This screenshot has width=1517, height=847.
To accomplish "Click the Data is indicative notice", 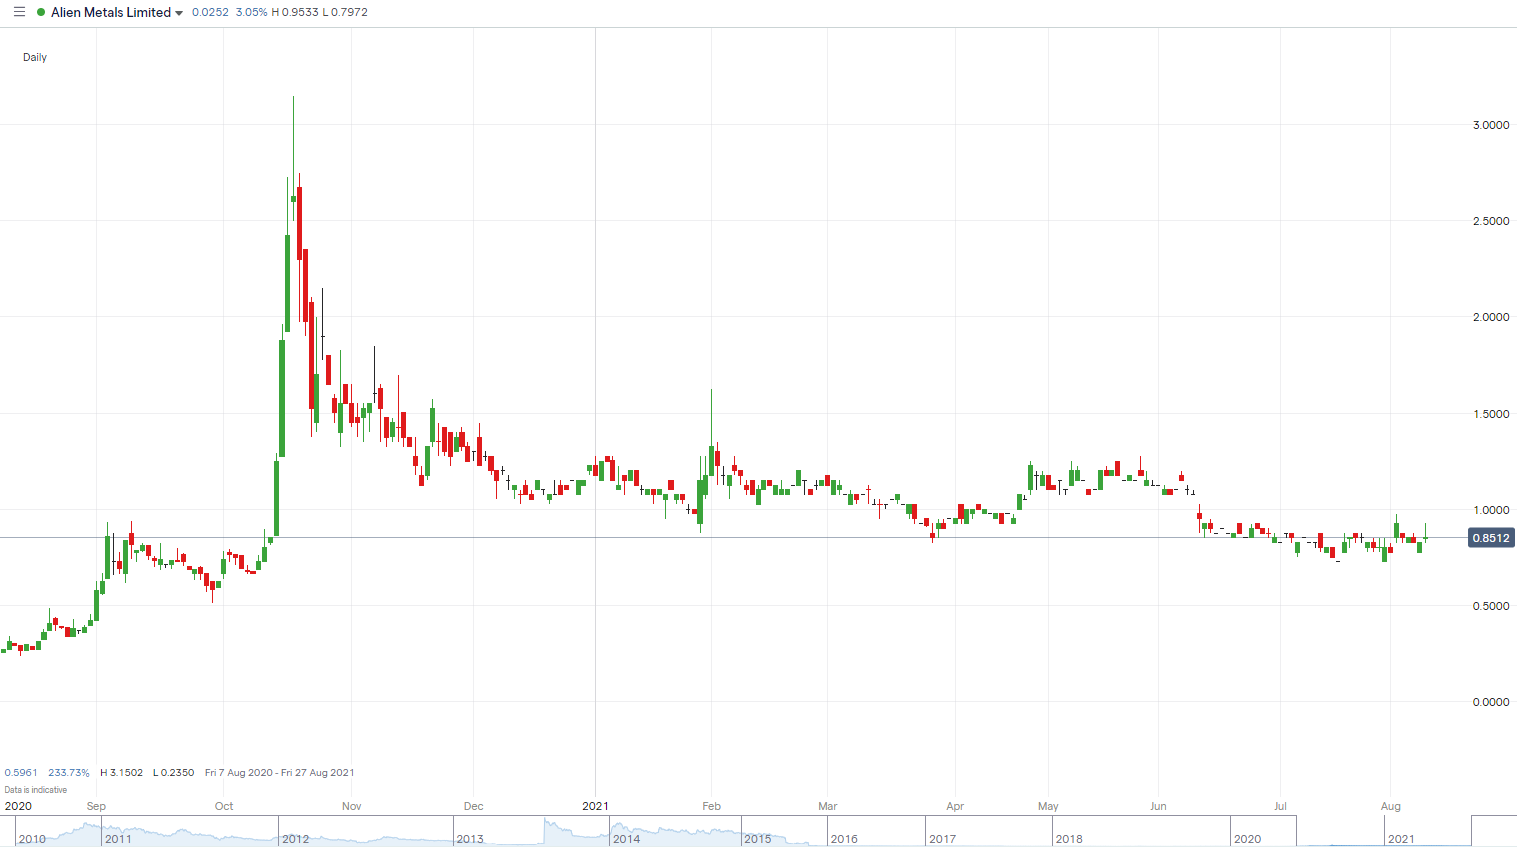I will pos(36,789).
